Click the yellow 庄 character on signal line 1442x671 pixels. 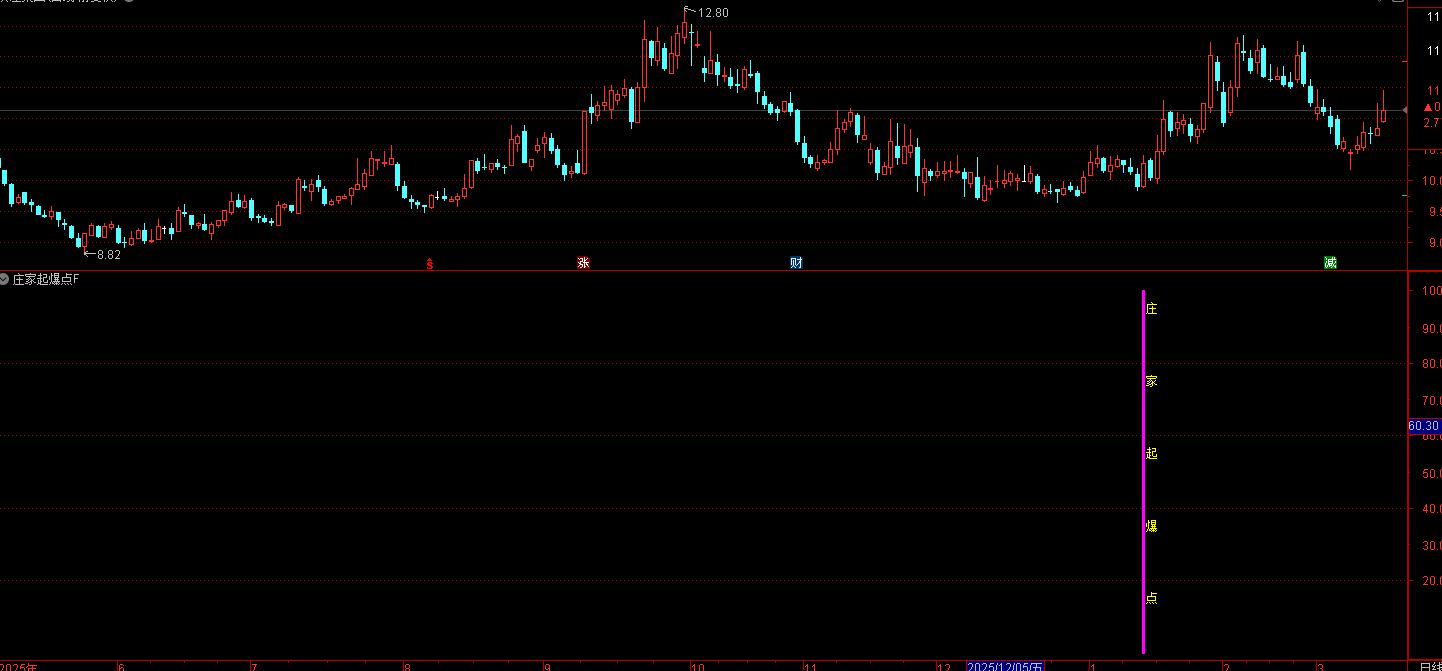point(1152,309)
